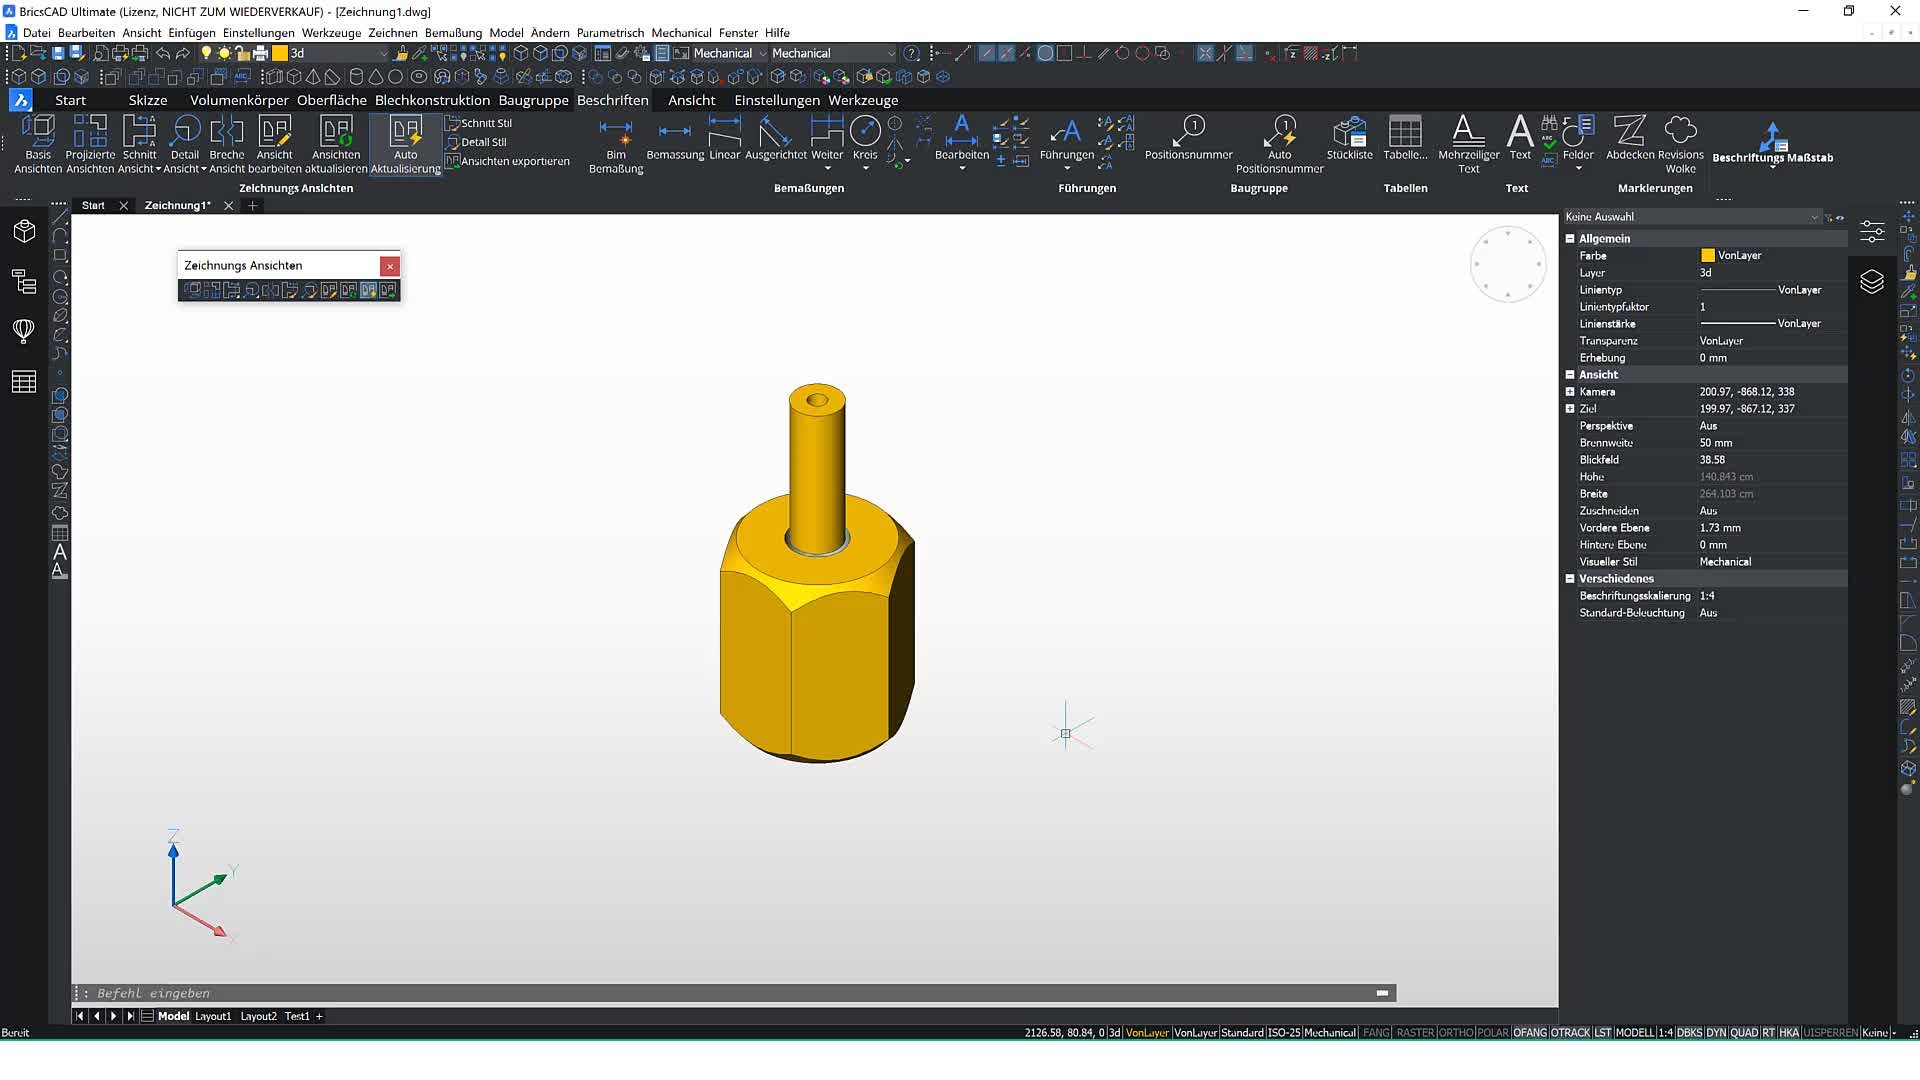Open the layers panel icon on right
Image resolution: width=1920 pixels, height=1080 pixels.
click(x=1872, y=282)
